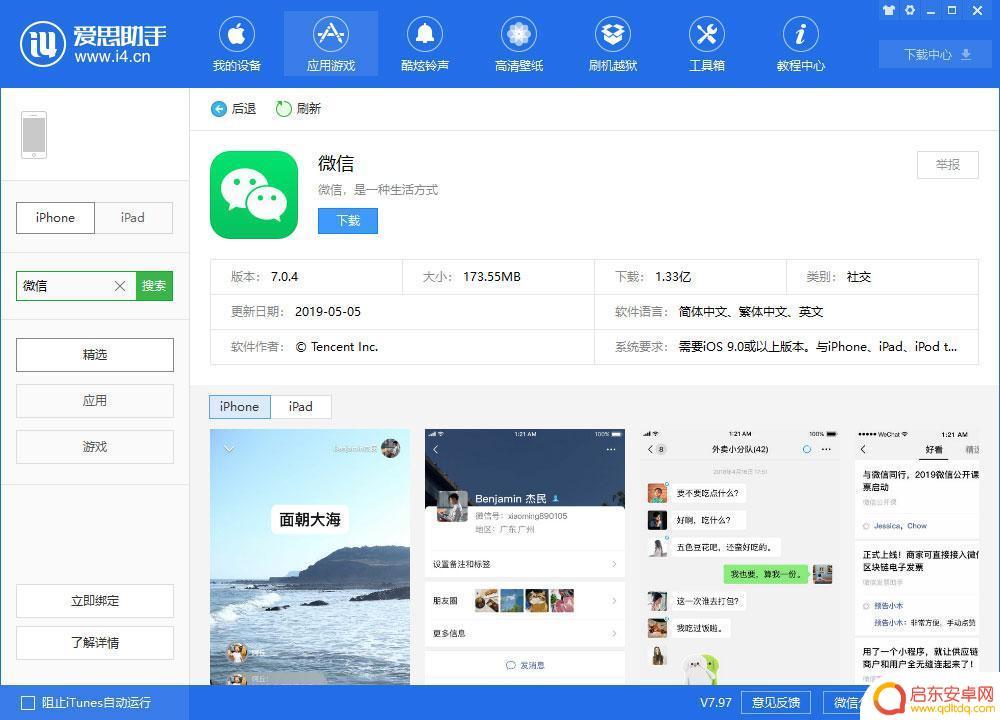Click the WeChat app icon

(x=254, y=195)
